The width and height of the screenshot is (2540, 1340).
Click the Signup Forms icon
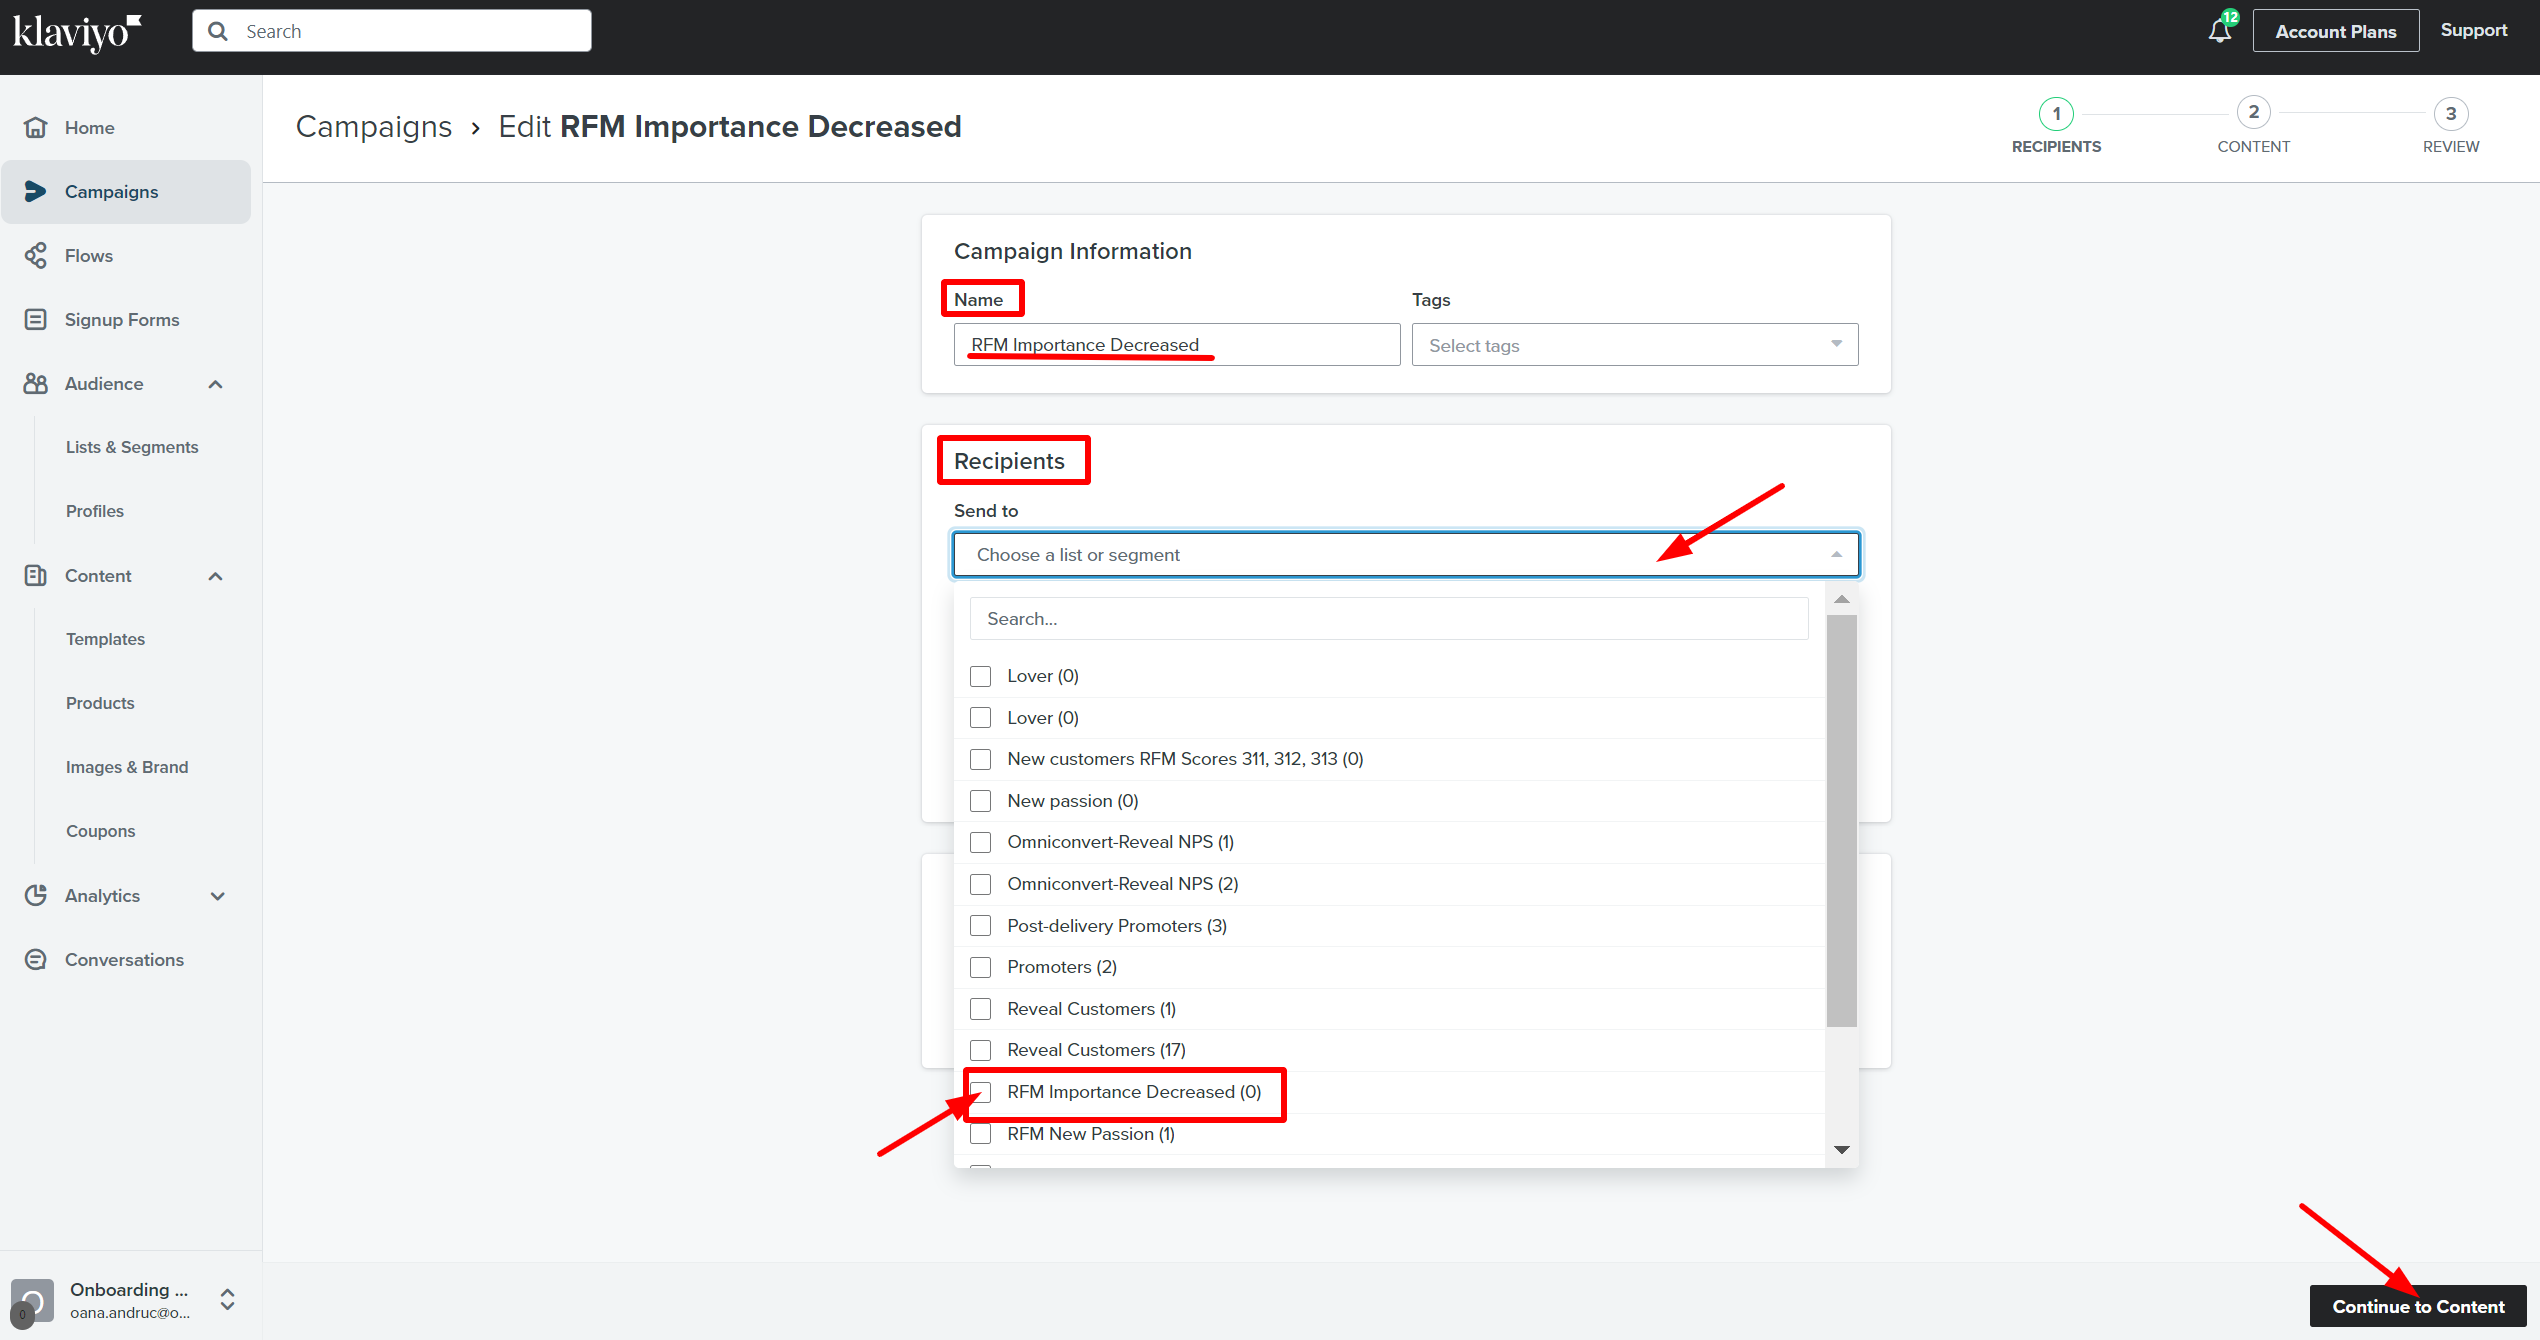point(36,320)
